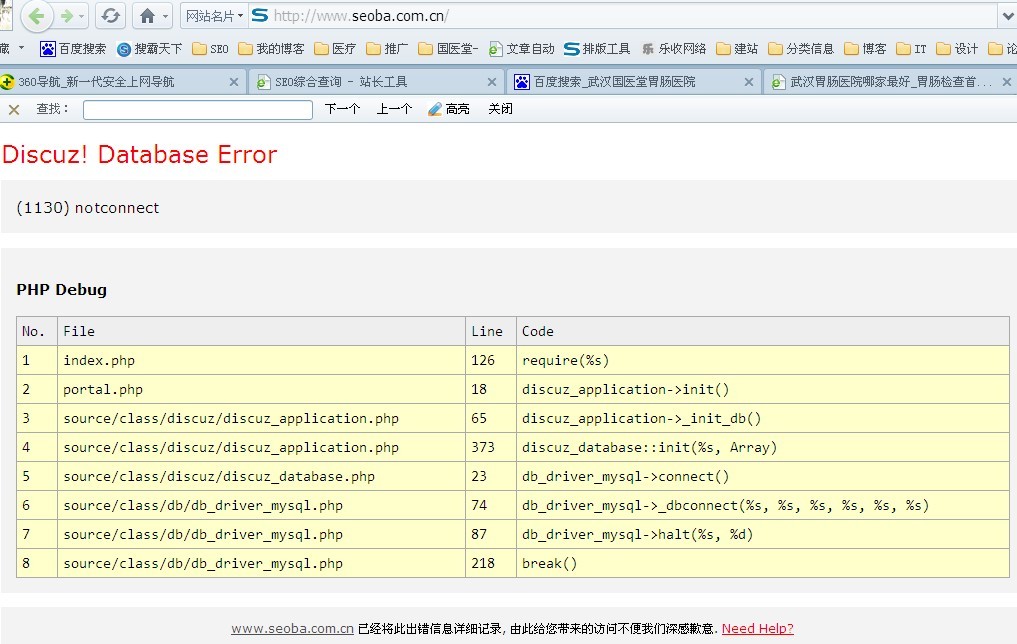Open the 排版工具 bookmark

tap(597, 49)
